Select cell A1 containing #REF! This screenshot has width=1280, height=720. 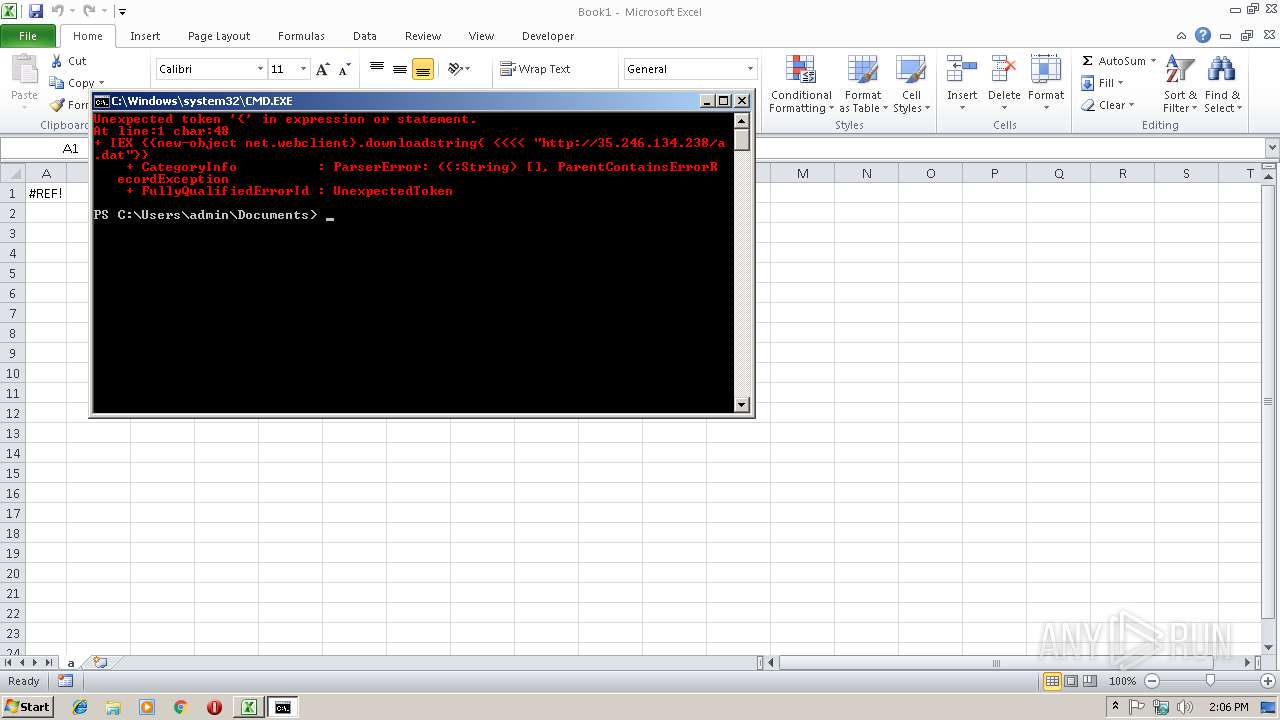(x=46, y=193)
